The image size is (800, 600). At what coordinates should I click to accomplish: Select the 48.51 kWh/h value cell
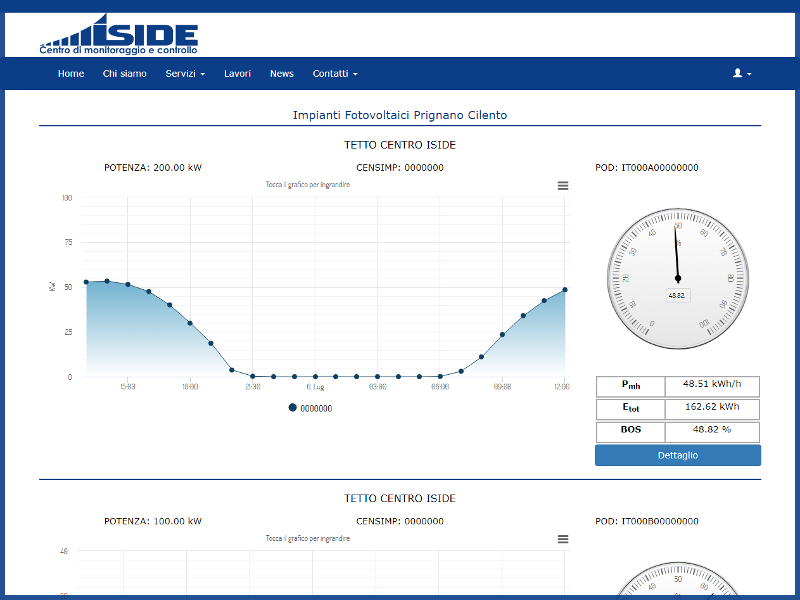[x=712, y=386]
